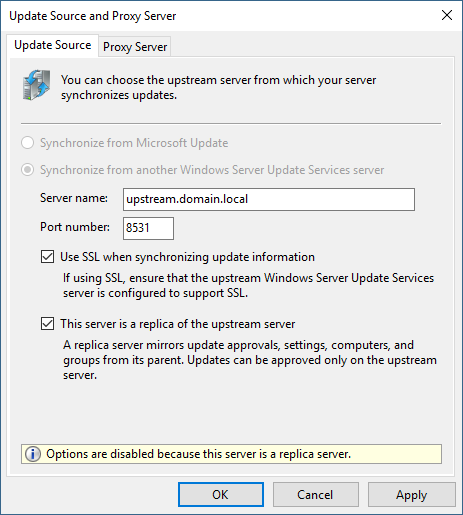Viewport: 463px width, 515px height.
Task: Click the yellow options disabled notice bar
Action: click(x=231, y=454)
